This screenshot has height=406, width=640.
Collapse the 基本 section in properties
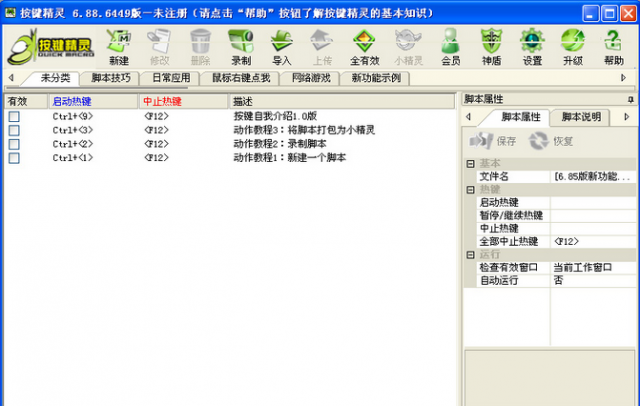(x=471, y=163)
